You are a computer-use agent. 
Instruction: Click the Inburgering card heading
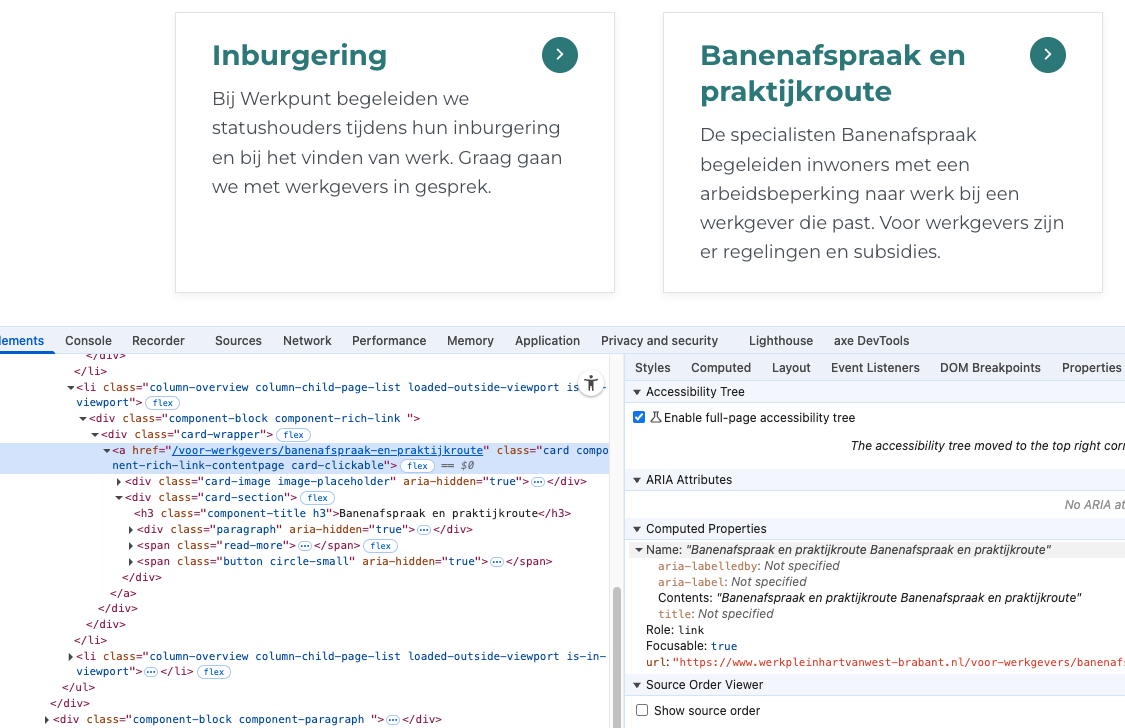coord(299,56)
